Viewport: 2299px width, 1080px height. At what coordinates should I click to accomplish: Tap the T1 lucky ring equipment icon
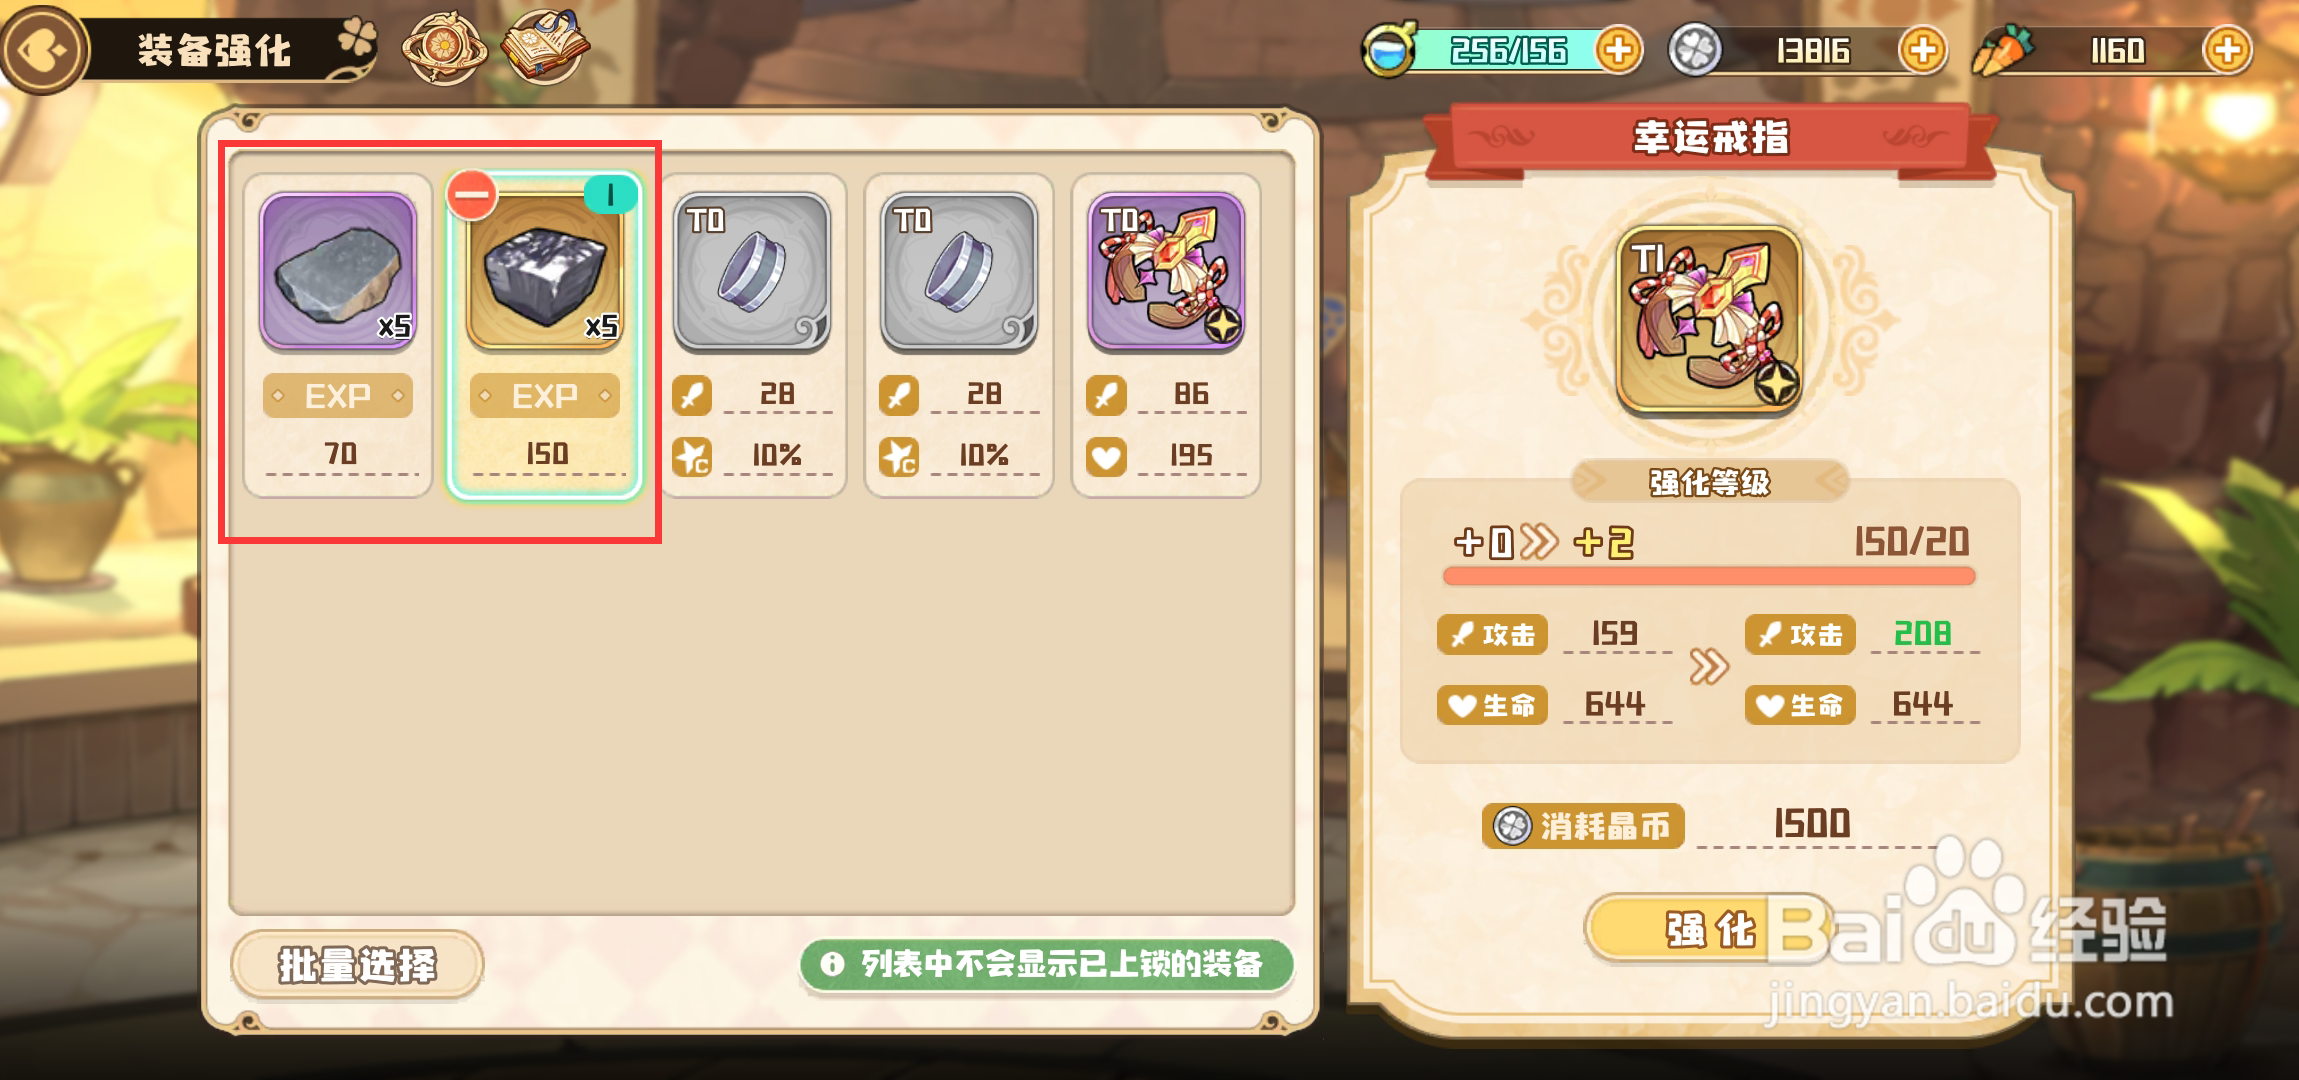1709,320
